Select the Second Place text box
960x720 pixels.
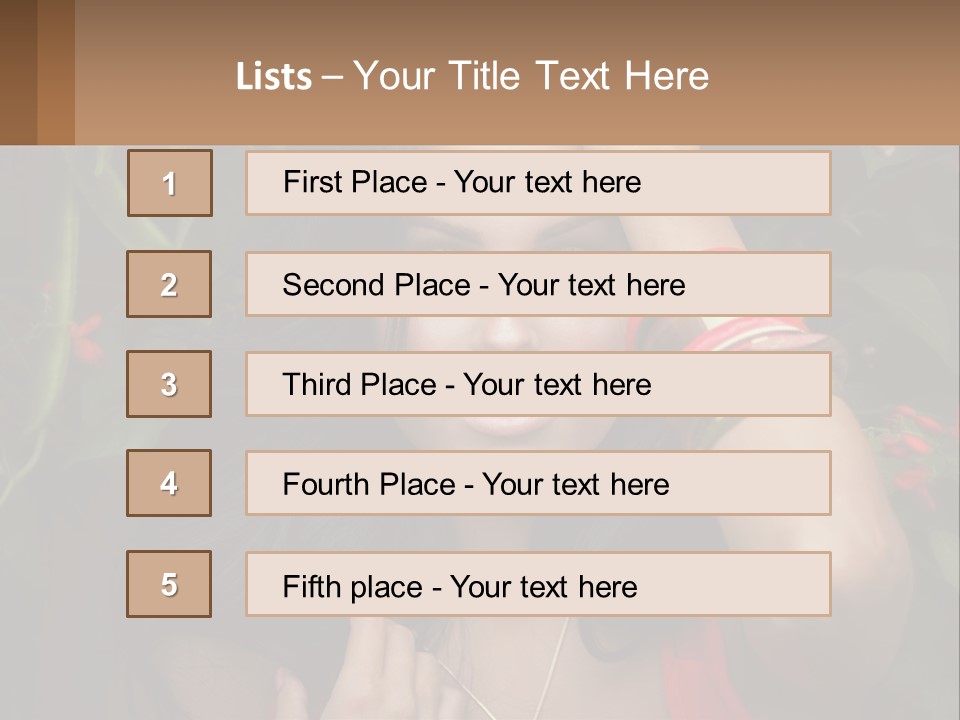pyautogui.click(x=538, y=284)
